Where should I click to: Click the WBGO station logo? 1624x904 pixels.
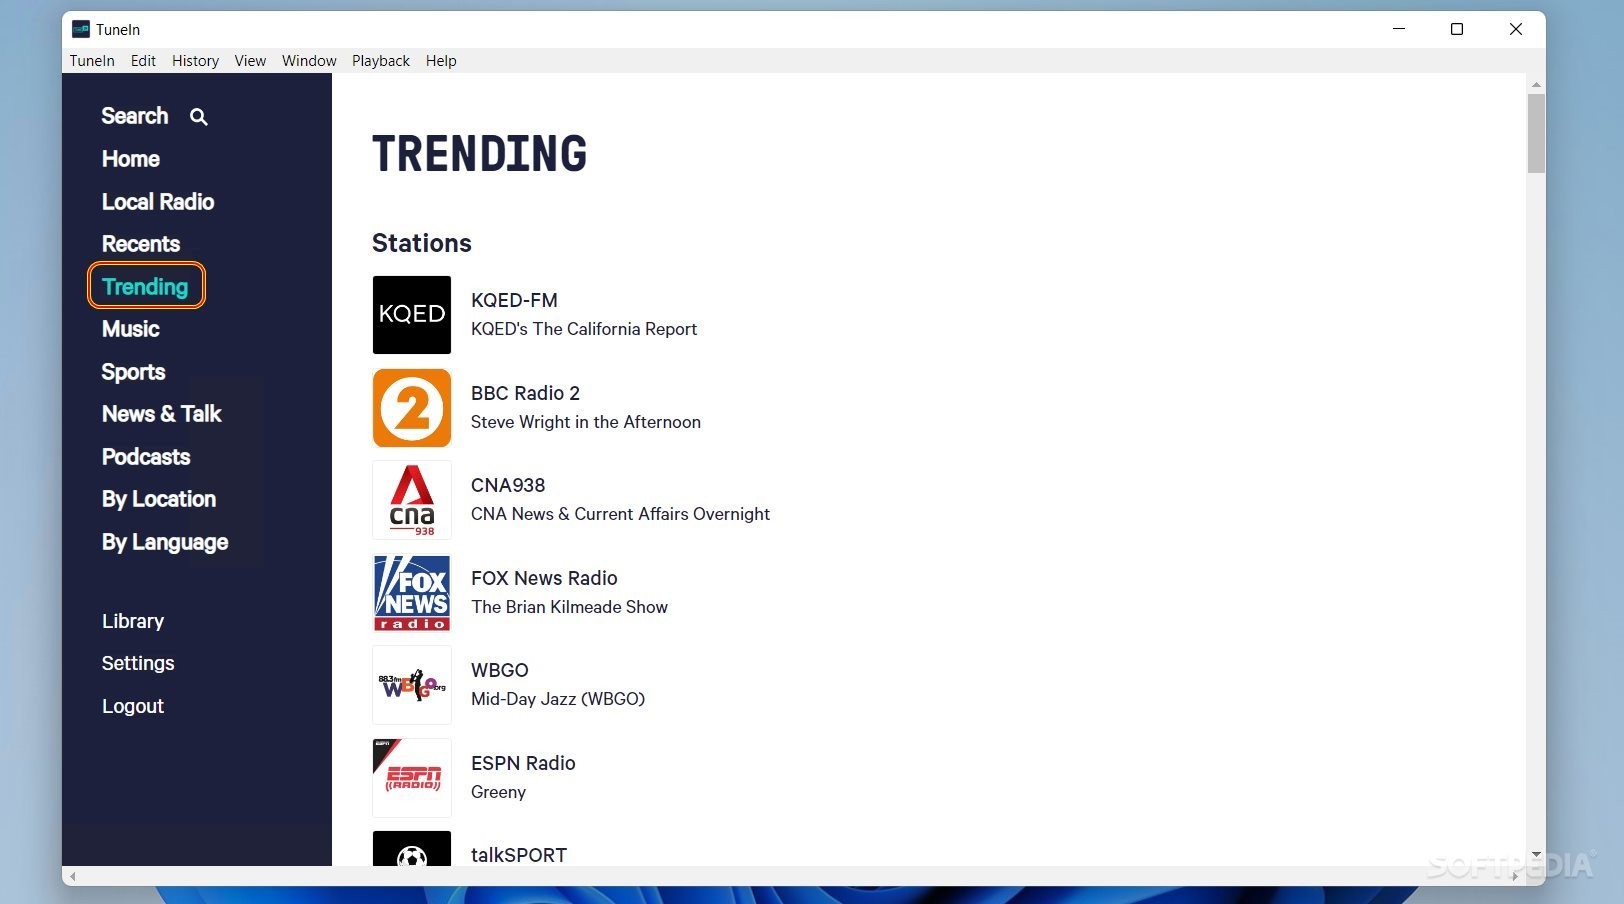412,685
